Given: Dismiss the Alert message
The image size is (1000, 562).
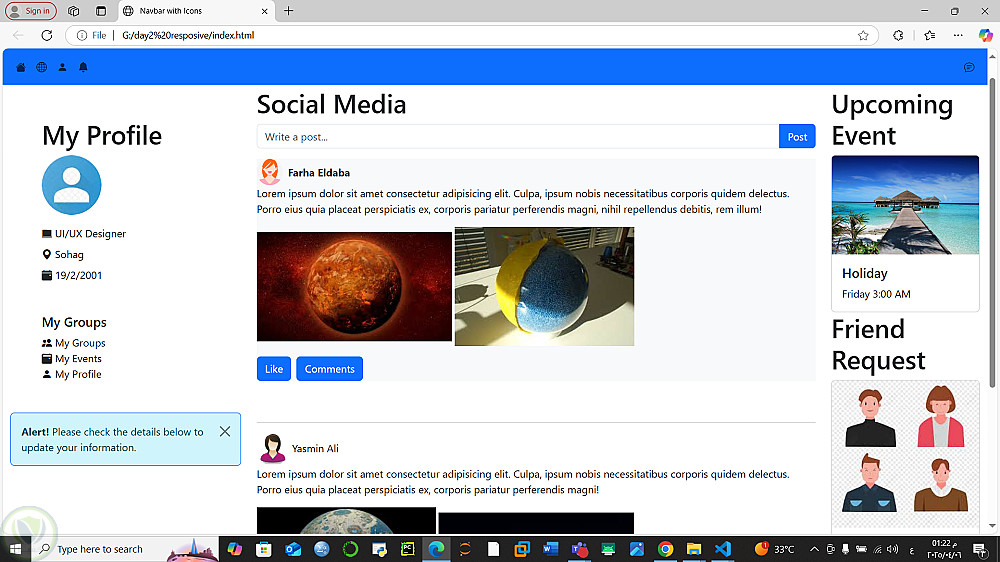Looking at the screenshot, I should tap(224, 431).
